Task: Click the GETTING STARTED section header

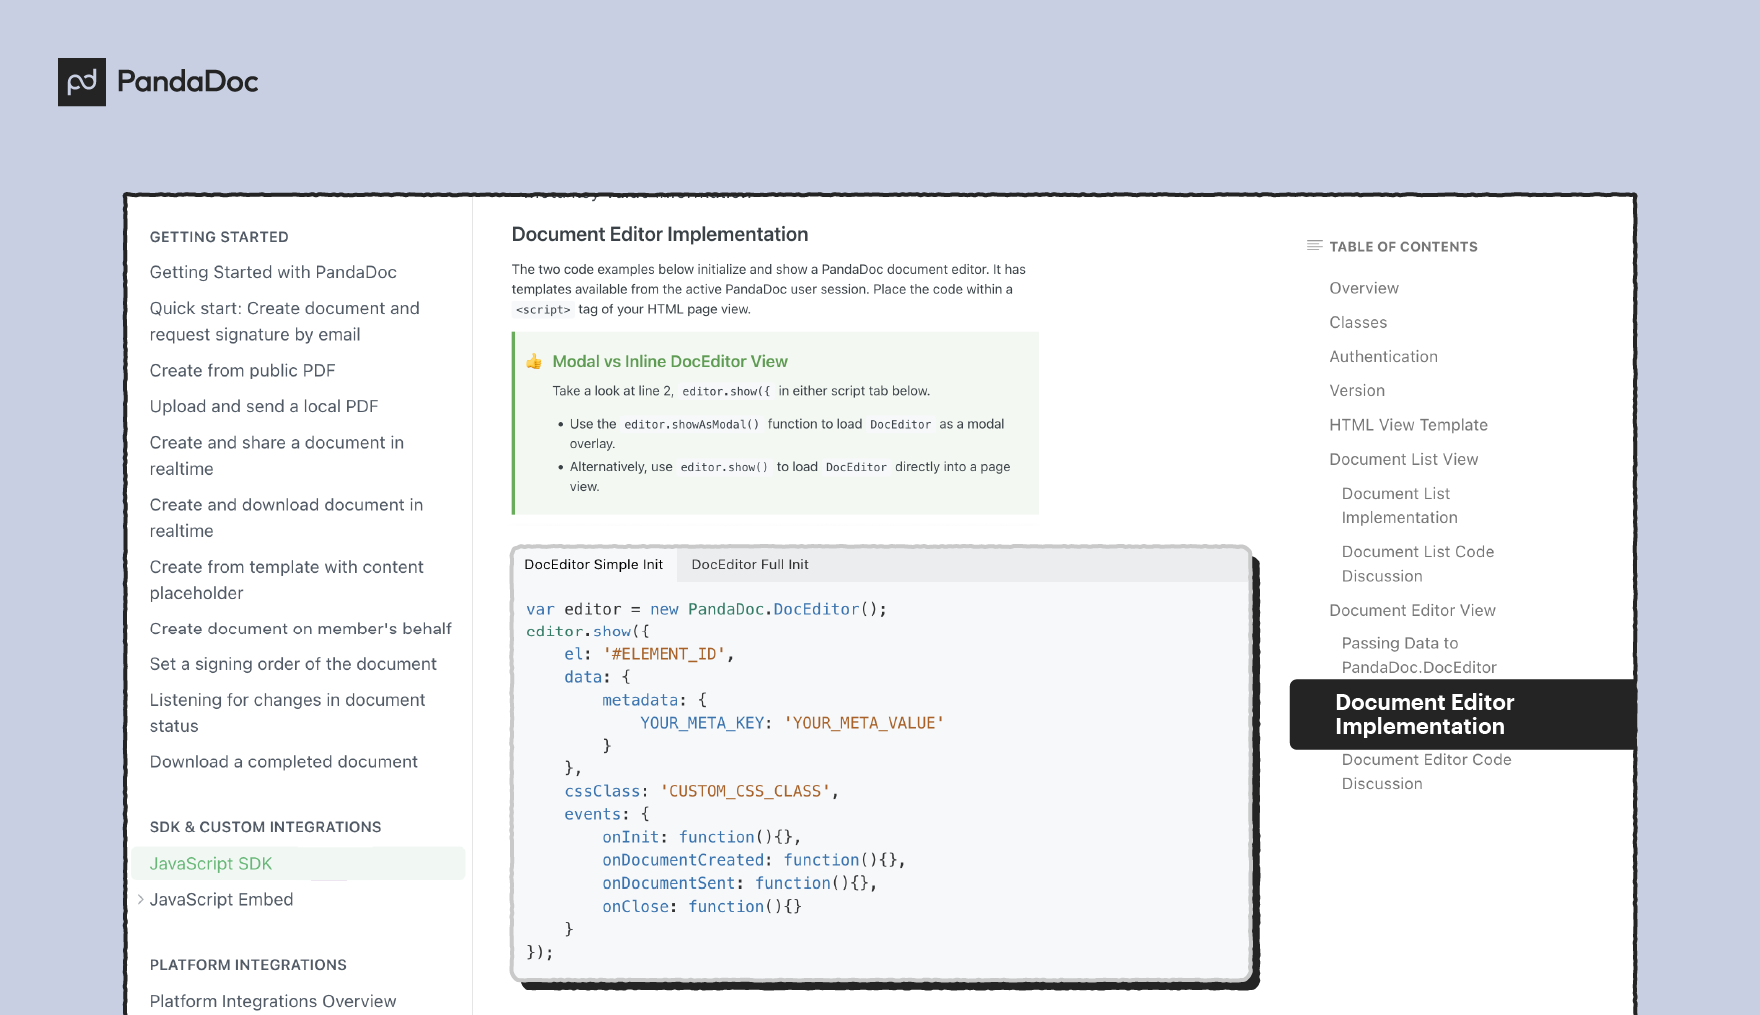Action: [219, 237]
